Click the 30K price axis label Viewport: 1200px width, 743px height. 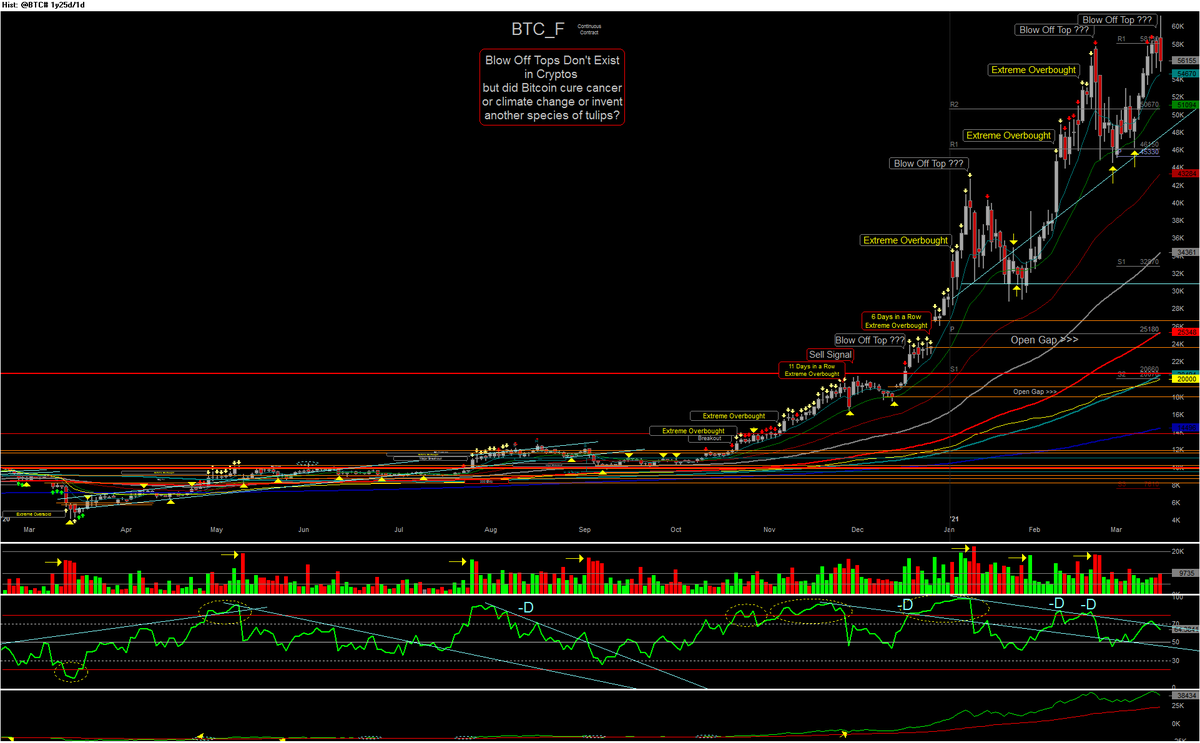click(x=1179, y=290)
